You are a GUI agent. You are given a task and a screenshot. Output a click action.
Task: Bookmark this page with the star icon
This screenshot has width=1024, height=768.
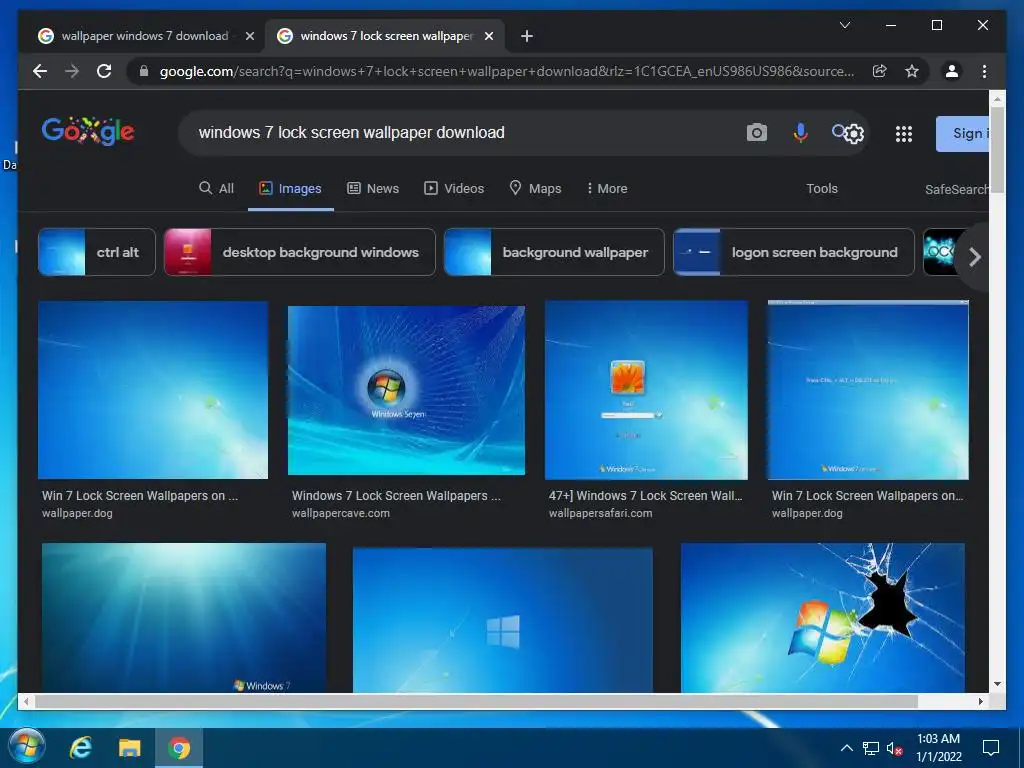click(x=912, y=71)
